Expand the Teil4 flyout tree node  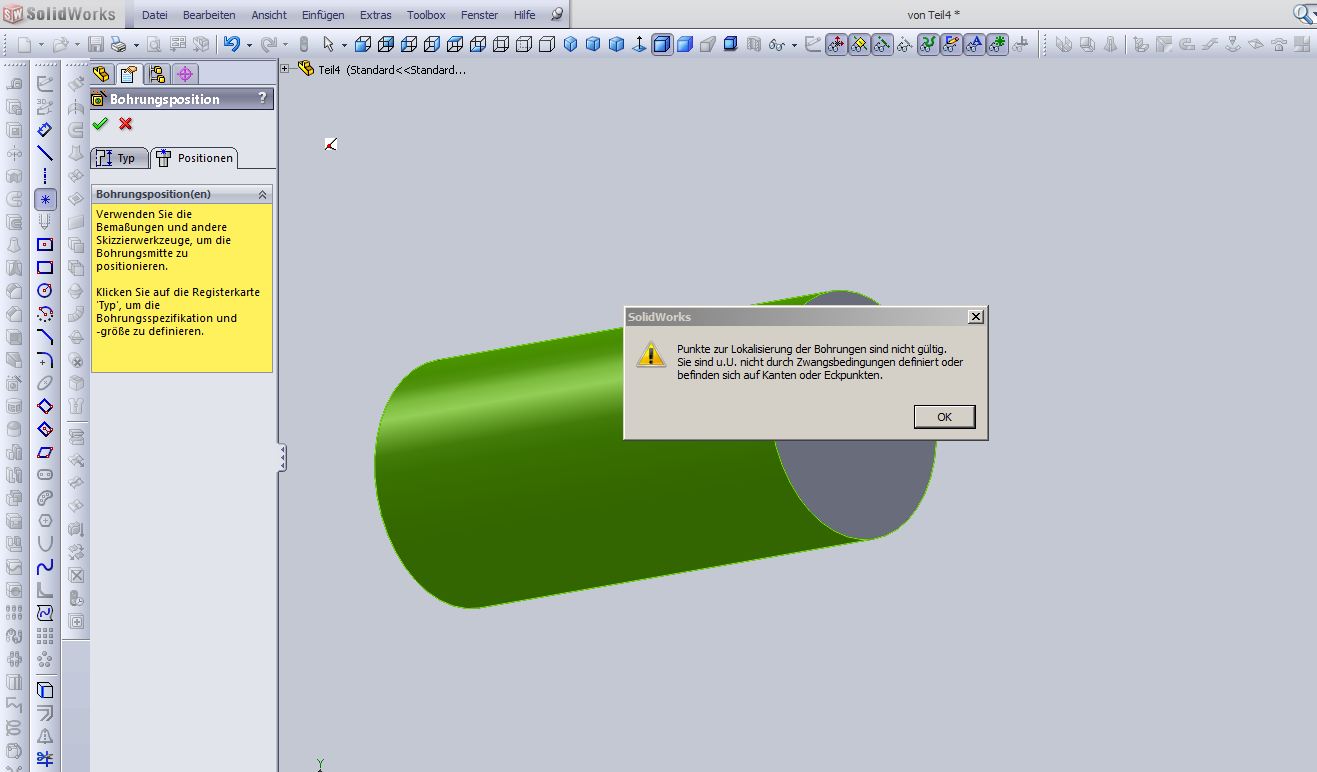click(x=285, y=69)
